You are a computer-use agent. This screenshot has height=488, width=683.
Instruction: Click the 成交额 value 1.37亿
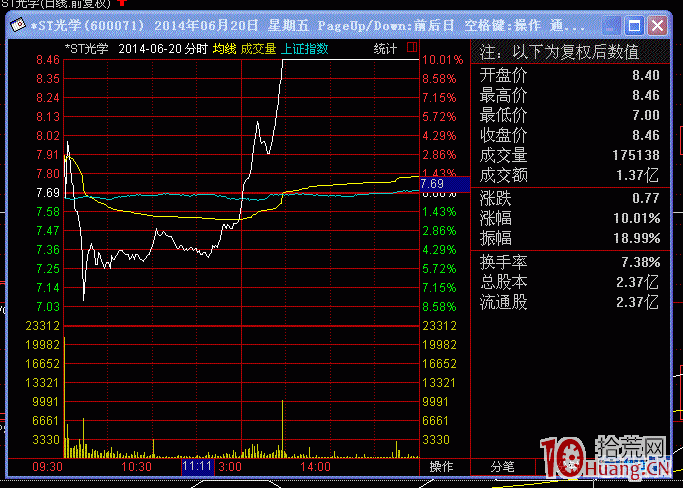point(638,175)
